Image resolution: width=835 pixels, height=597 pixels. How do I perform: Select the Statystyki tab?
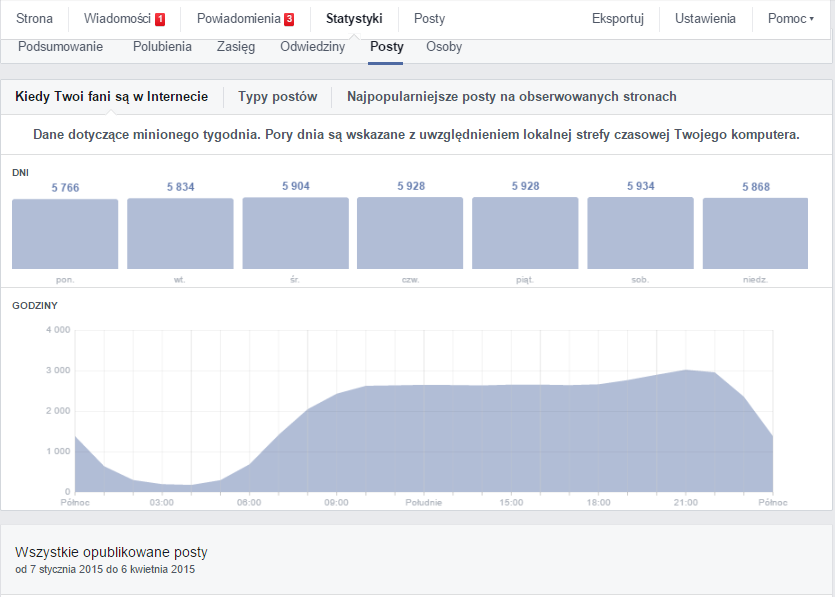[x=354, y=19]
